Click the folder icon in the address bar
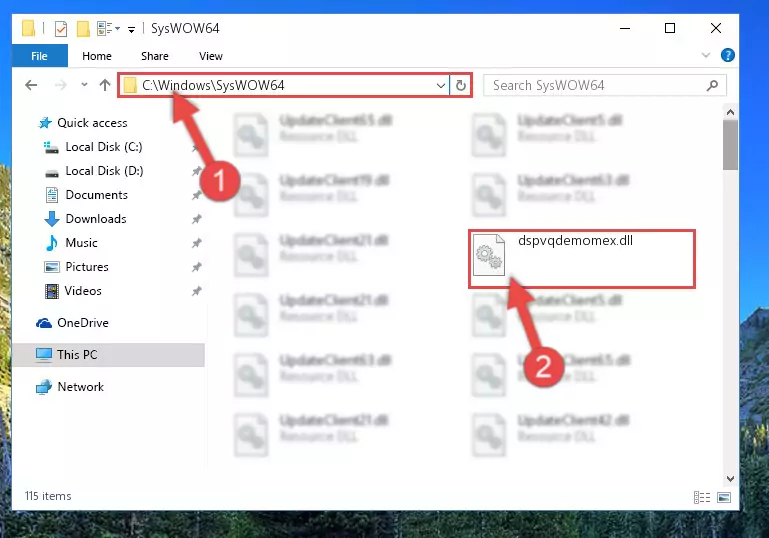 [130, 85]
